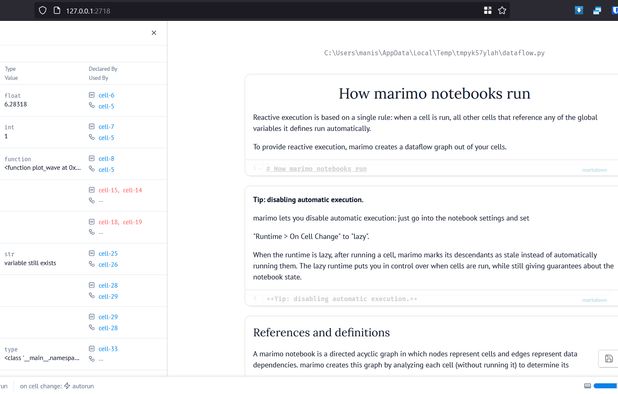Click the "References and definitions" heading
This screenshot has width=618, height=394.
pos(322,333)
